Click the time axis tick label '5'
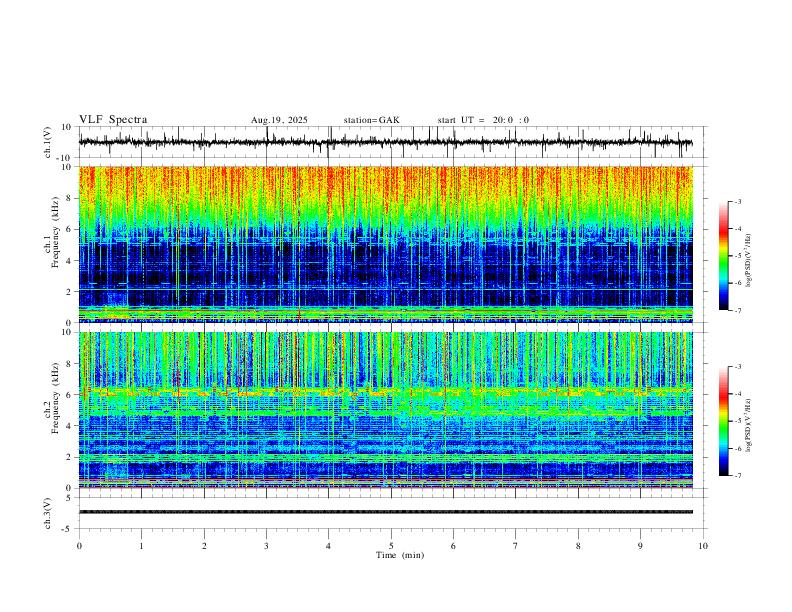792x612 pixels. [391, 546]
